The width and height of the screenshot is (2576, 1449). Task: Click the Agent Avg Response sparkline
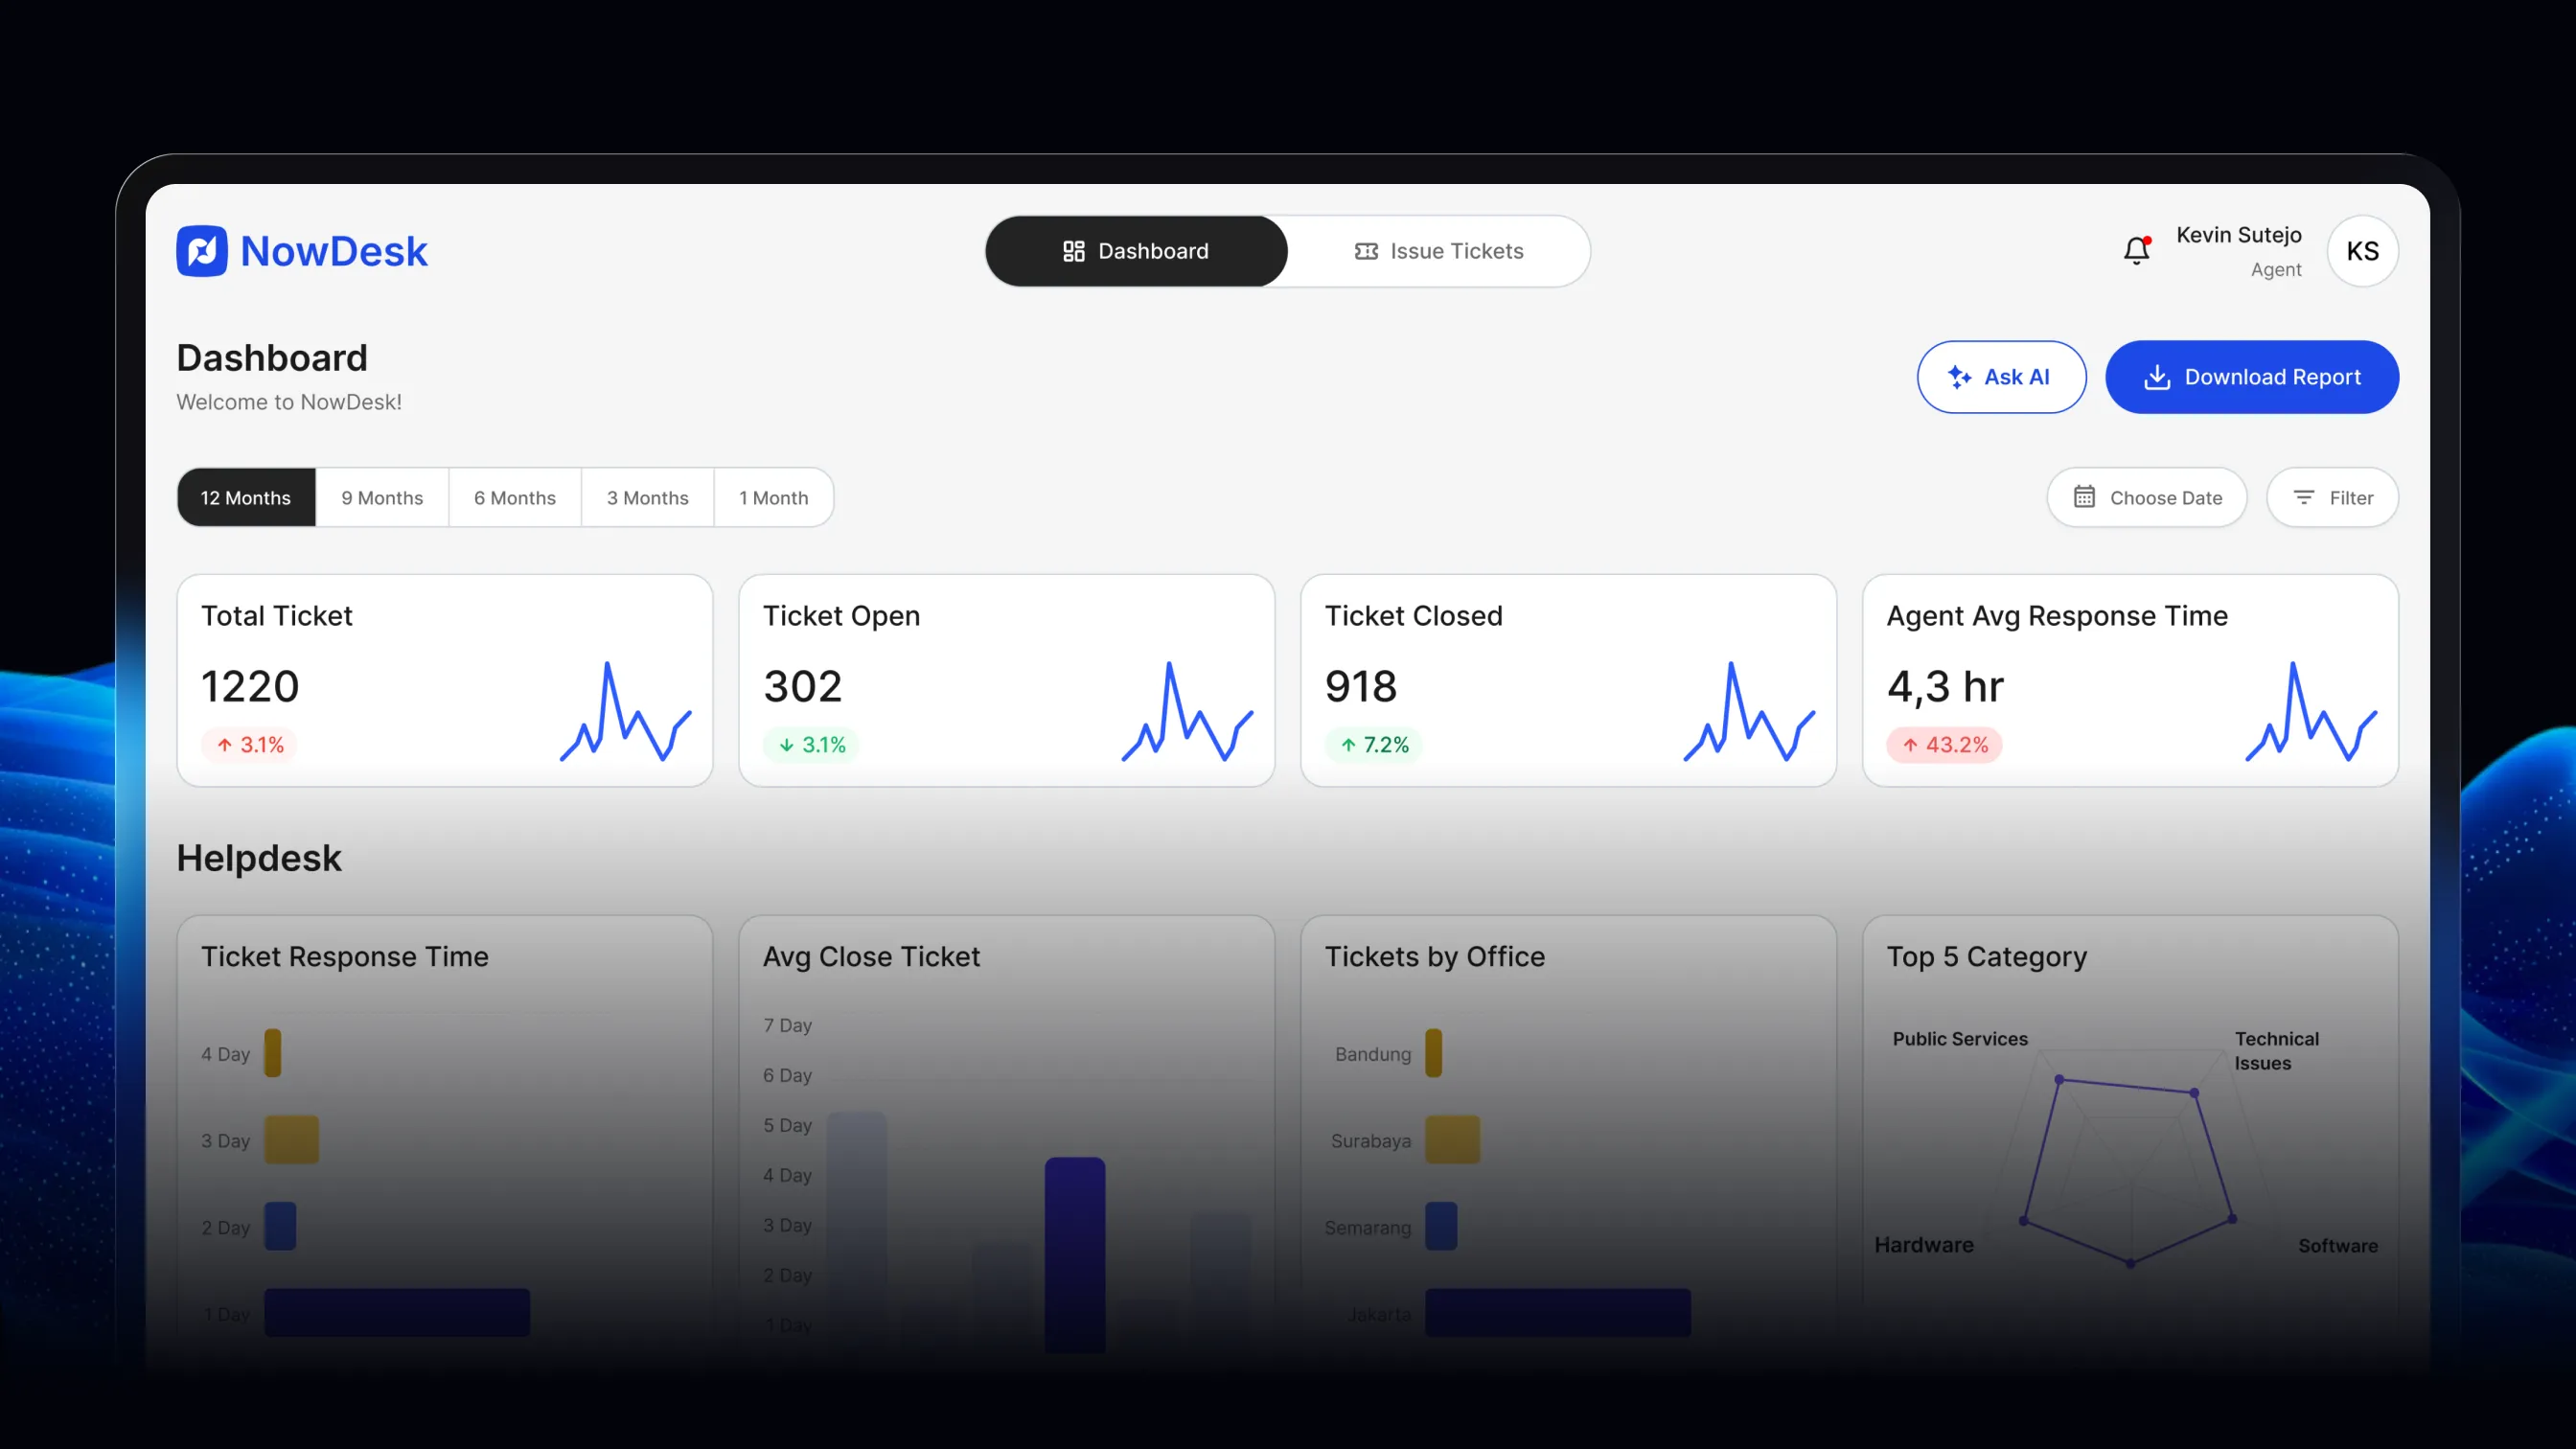(x=2311, y=712)
